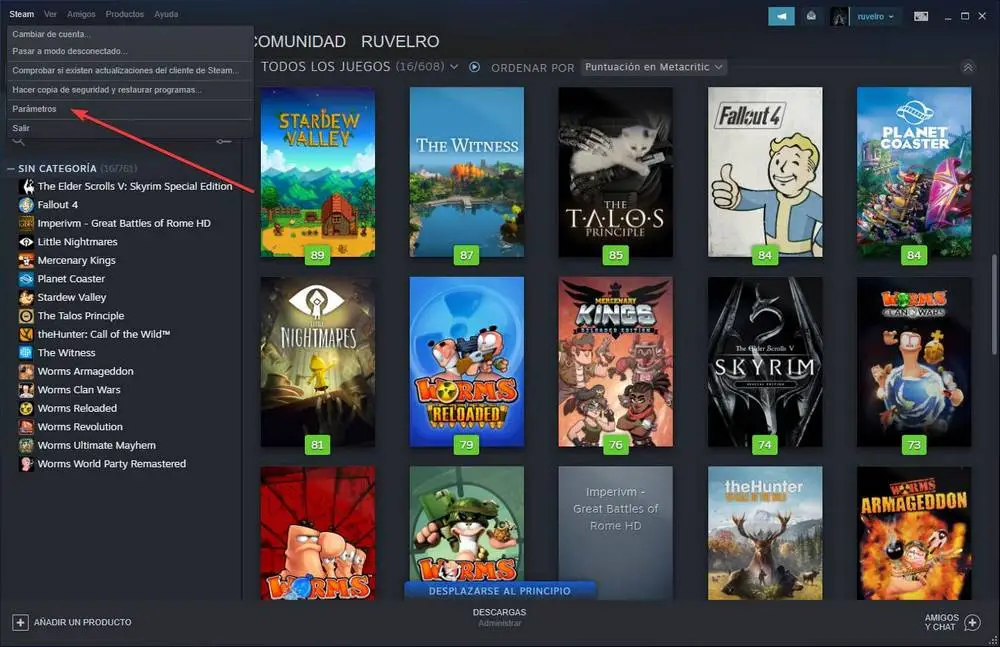Click the play icon beside Todos los juegos
Screen dimensions: 1000x647
pyautogui.click(x=474, y=67)
